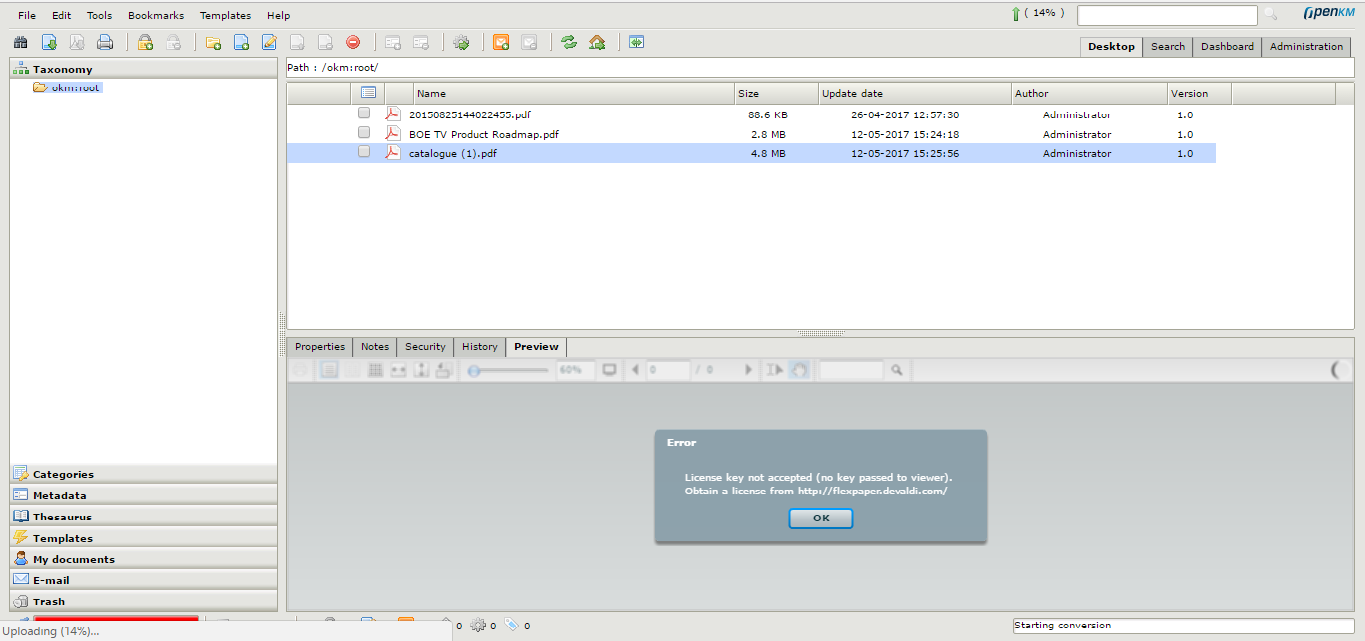Click the green refresh arrows icon
This screenshot has height=641, width=1365.
[x=569, y=42]
